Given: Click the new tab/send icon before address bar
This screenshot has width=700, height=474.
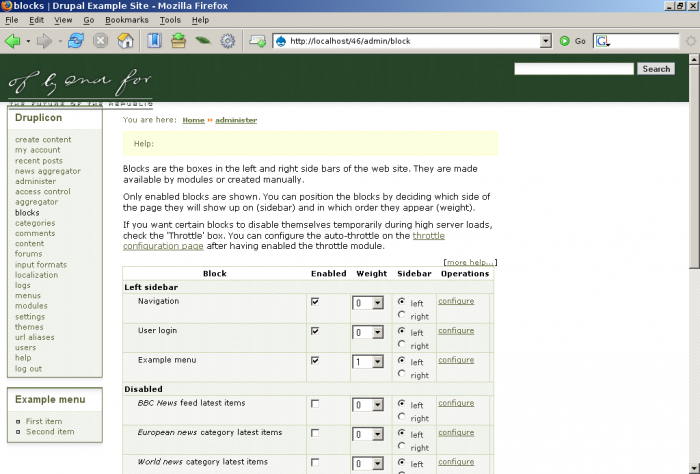Looking at the screenshot, I should pos(258,41).
